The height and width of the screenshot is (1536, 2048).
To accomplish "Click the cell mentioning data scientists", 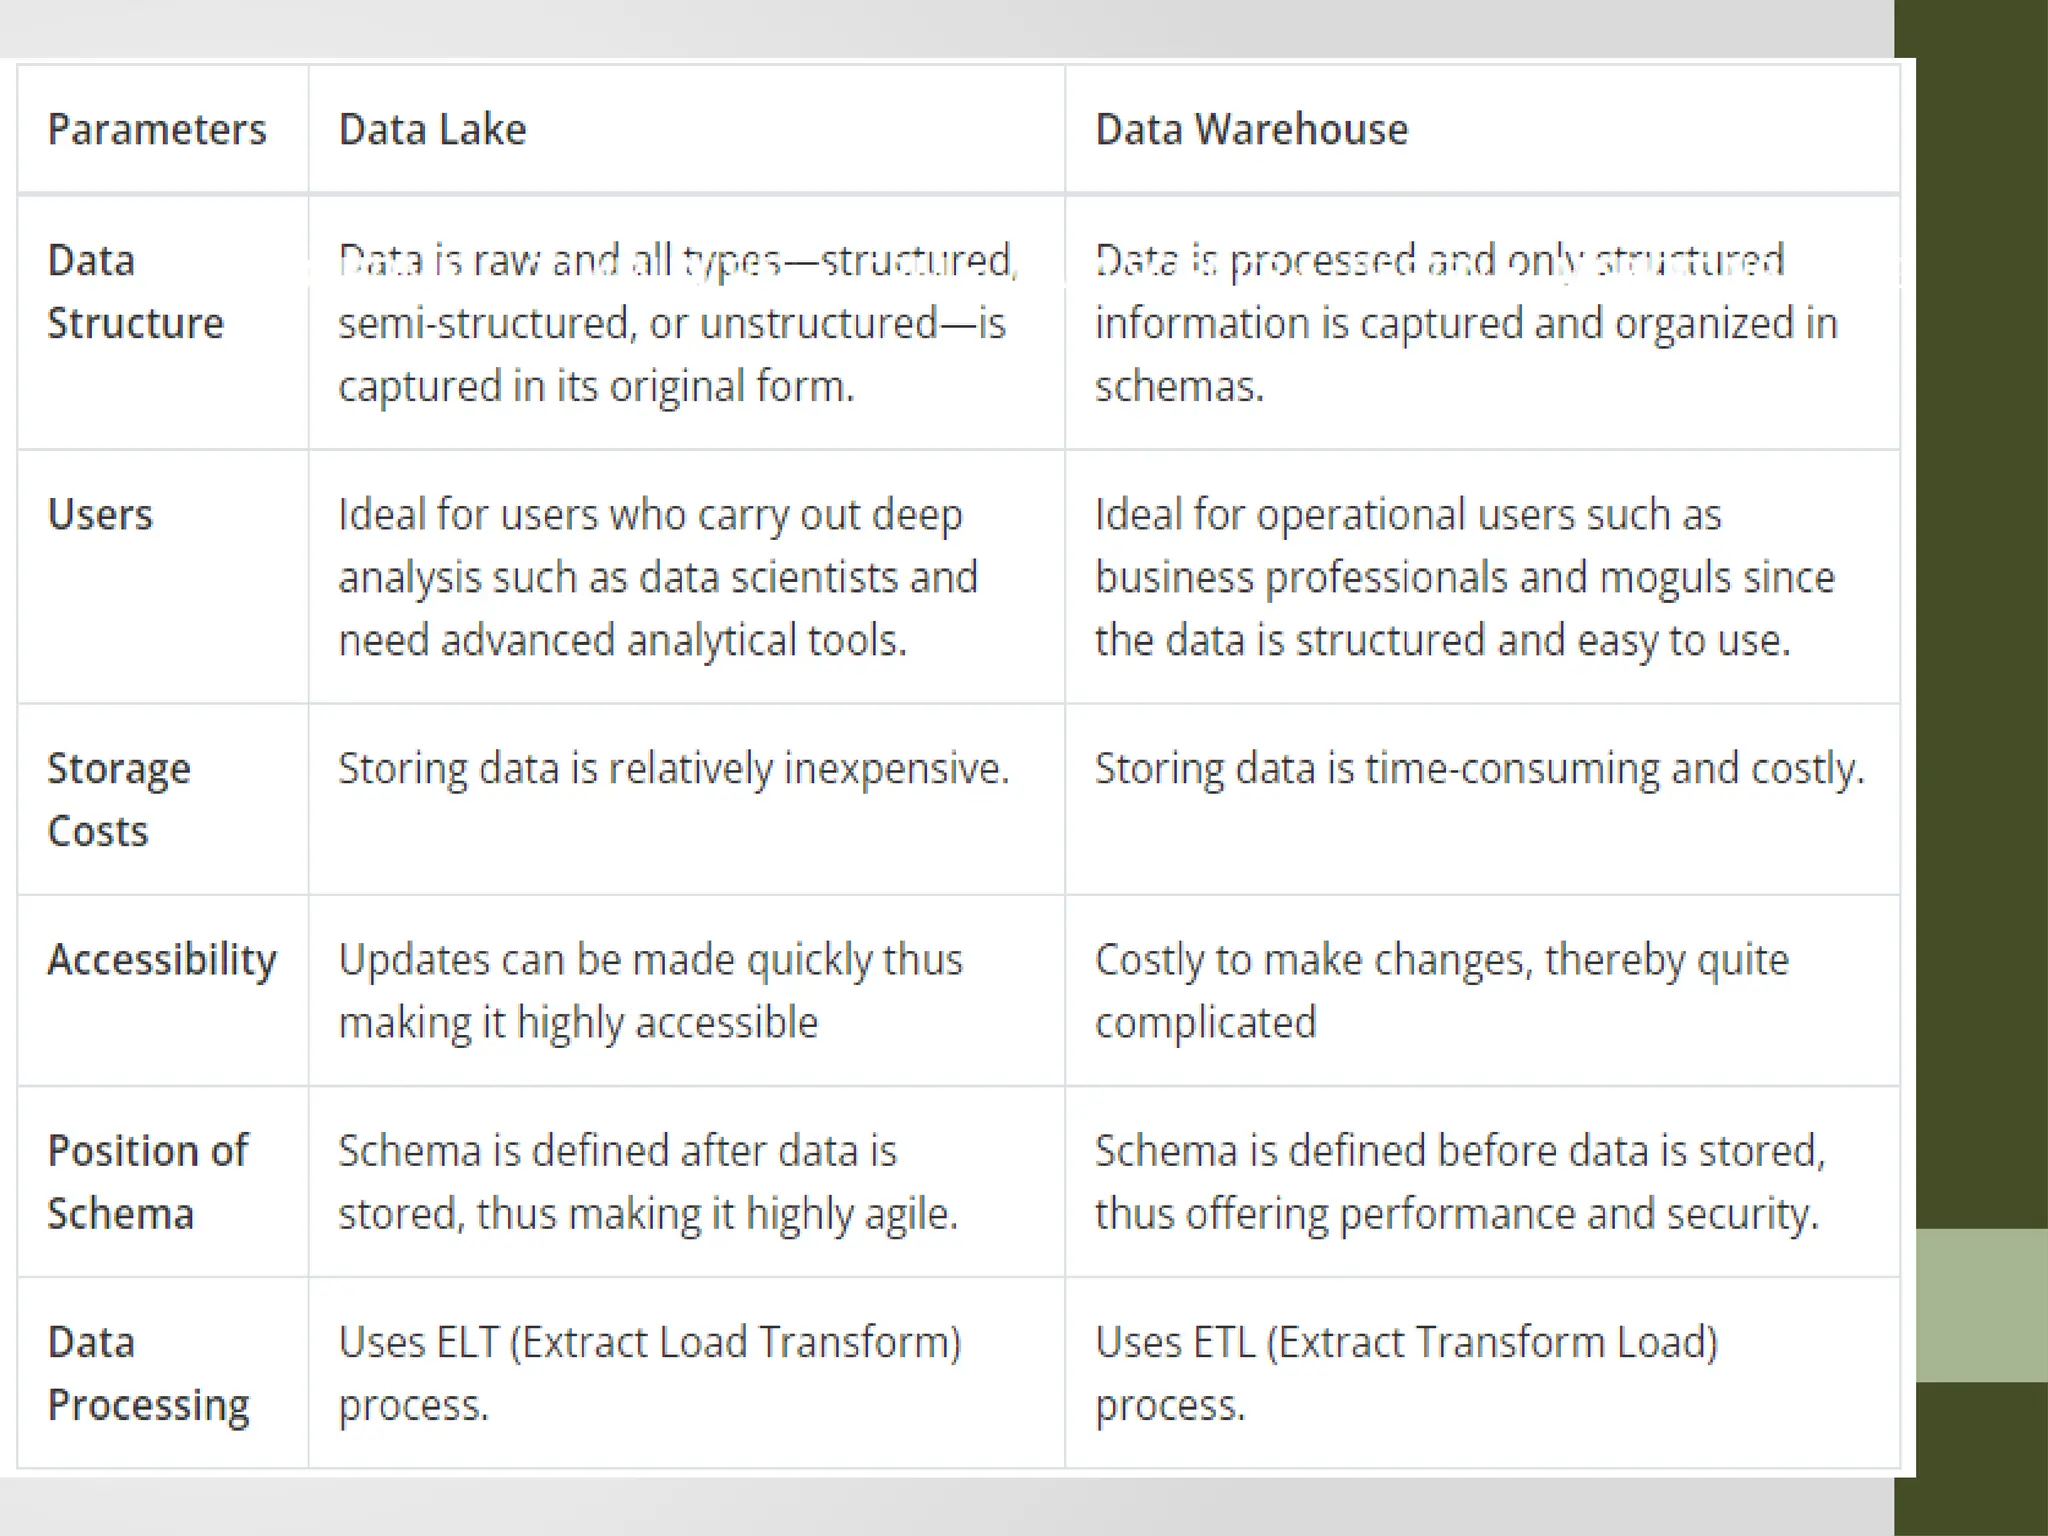I will (x=657, y=577).
